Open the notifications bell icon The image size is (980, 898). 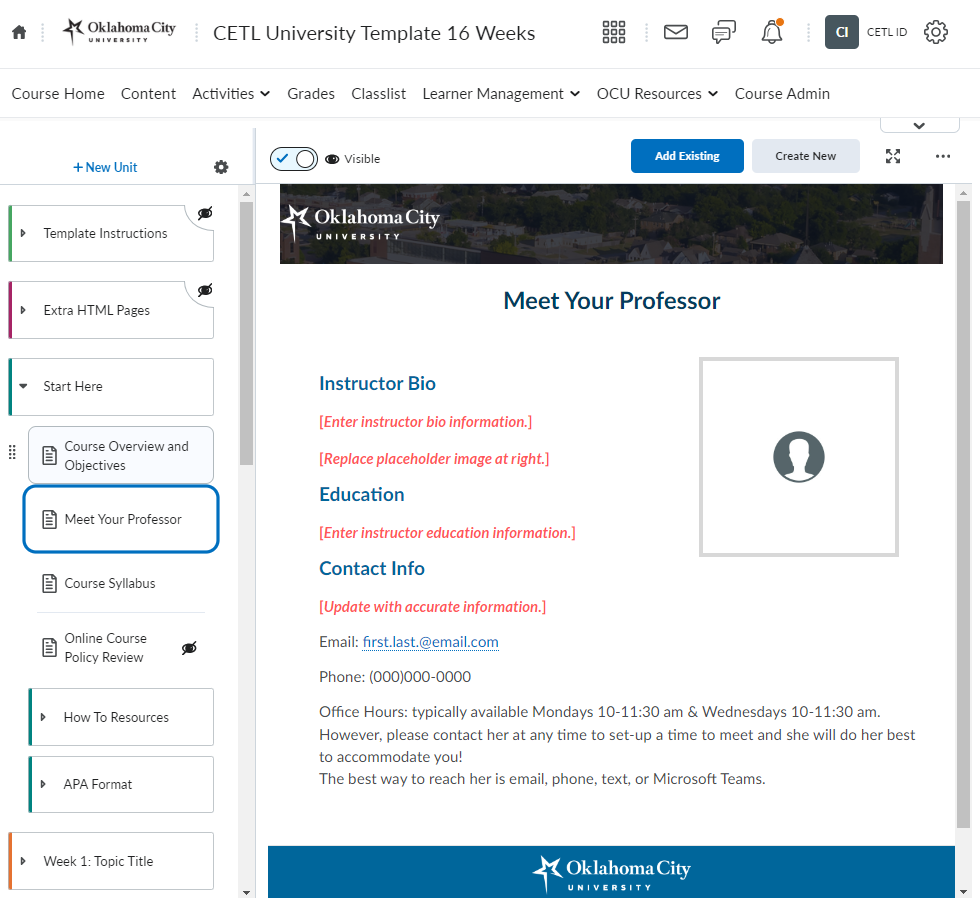[x=771, y=33]
